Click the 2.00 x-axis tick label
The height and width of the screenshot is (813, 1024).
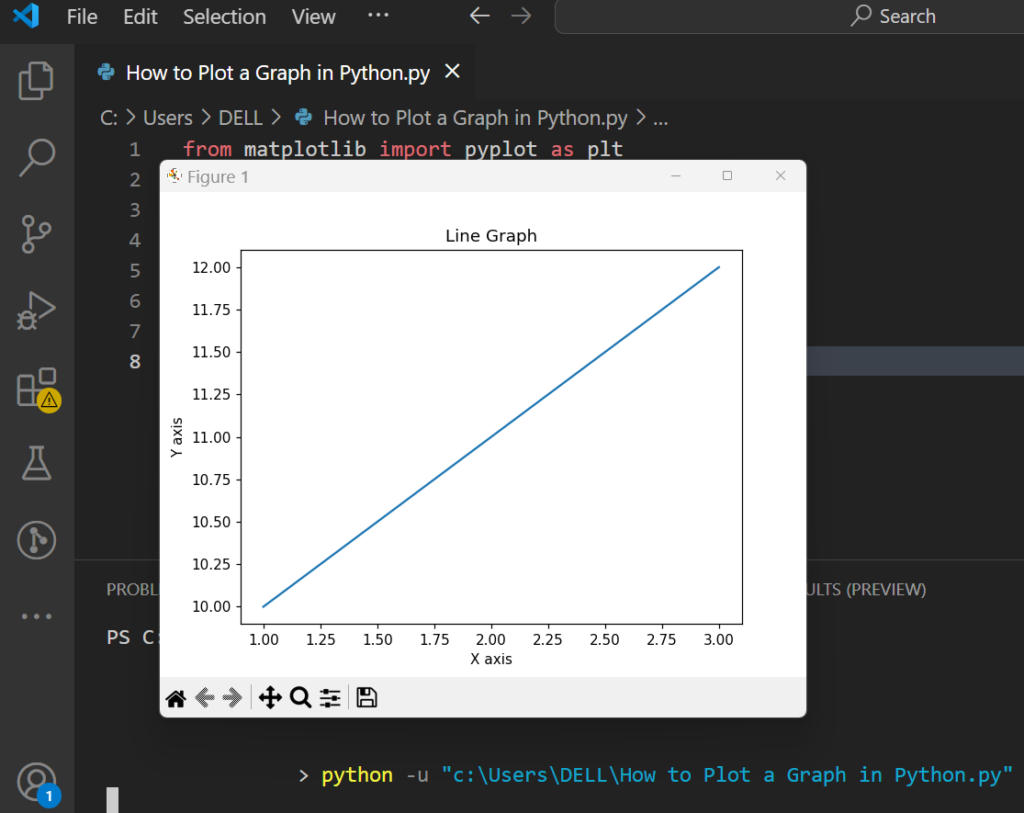490,639
